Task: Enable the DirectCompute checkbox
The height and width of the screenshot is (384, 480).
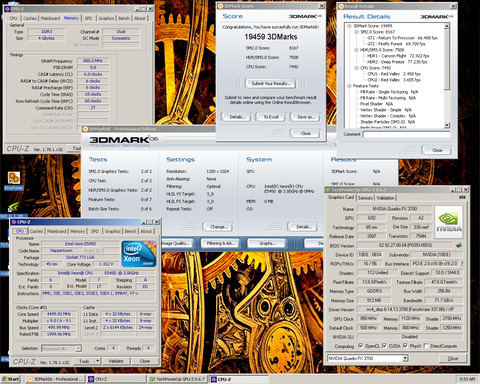Action: tap(426, 346)
